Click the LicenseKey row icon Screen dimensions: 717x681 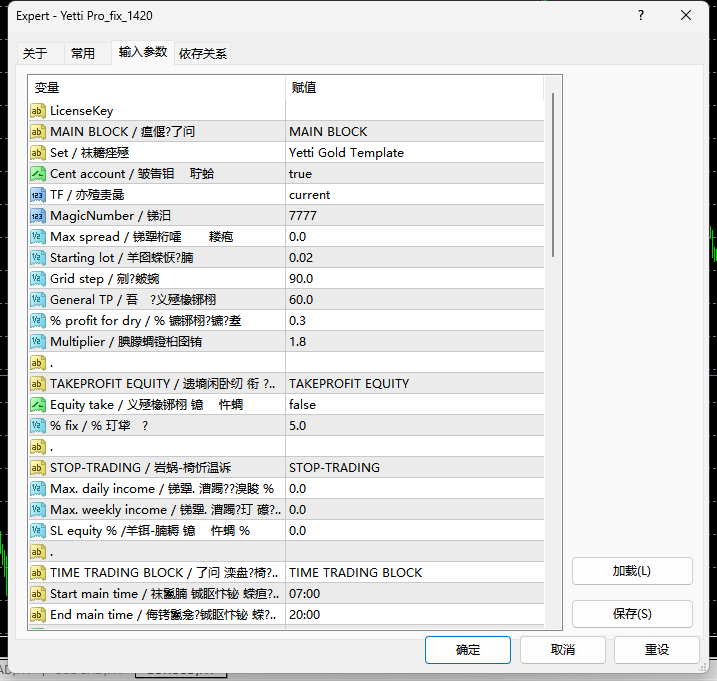(x=38, y=111)
